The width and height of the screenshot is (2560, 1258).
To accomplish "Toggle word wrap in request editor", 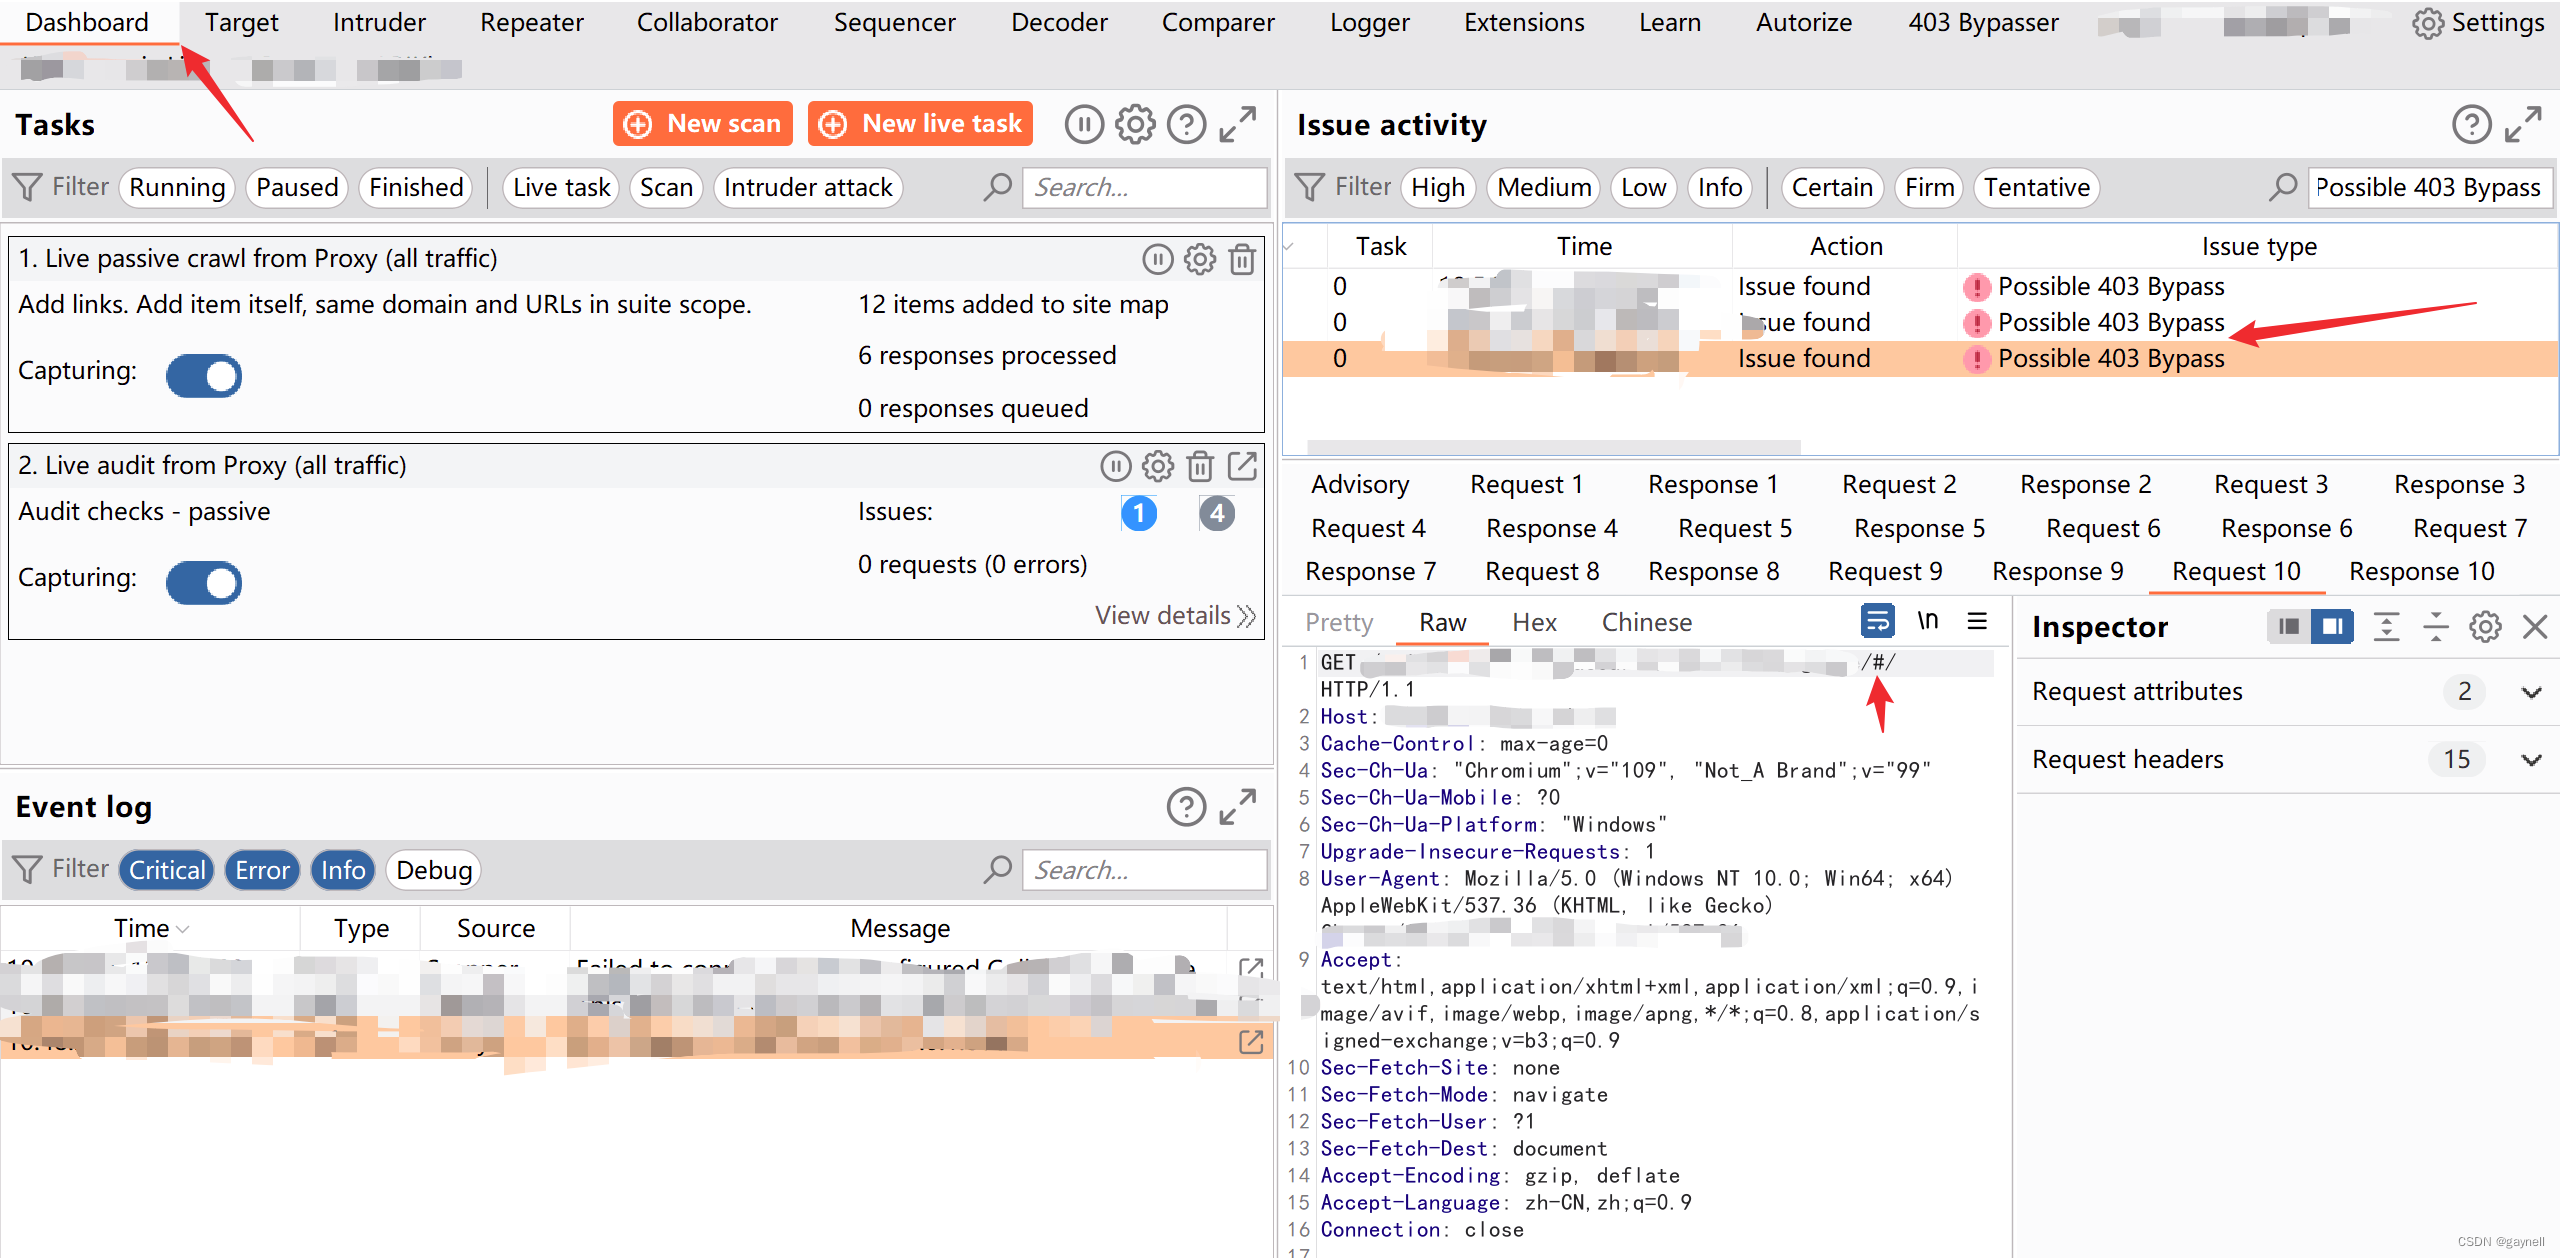I will pyautogui.click(x=1877, y=621).
